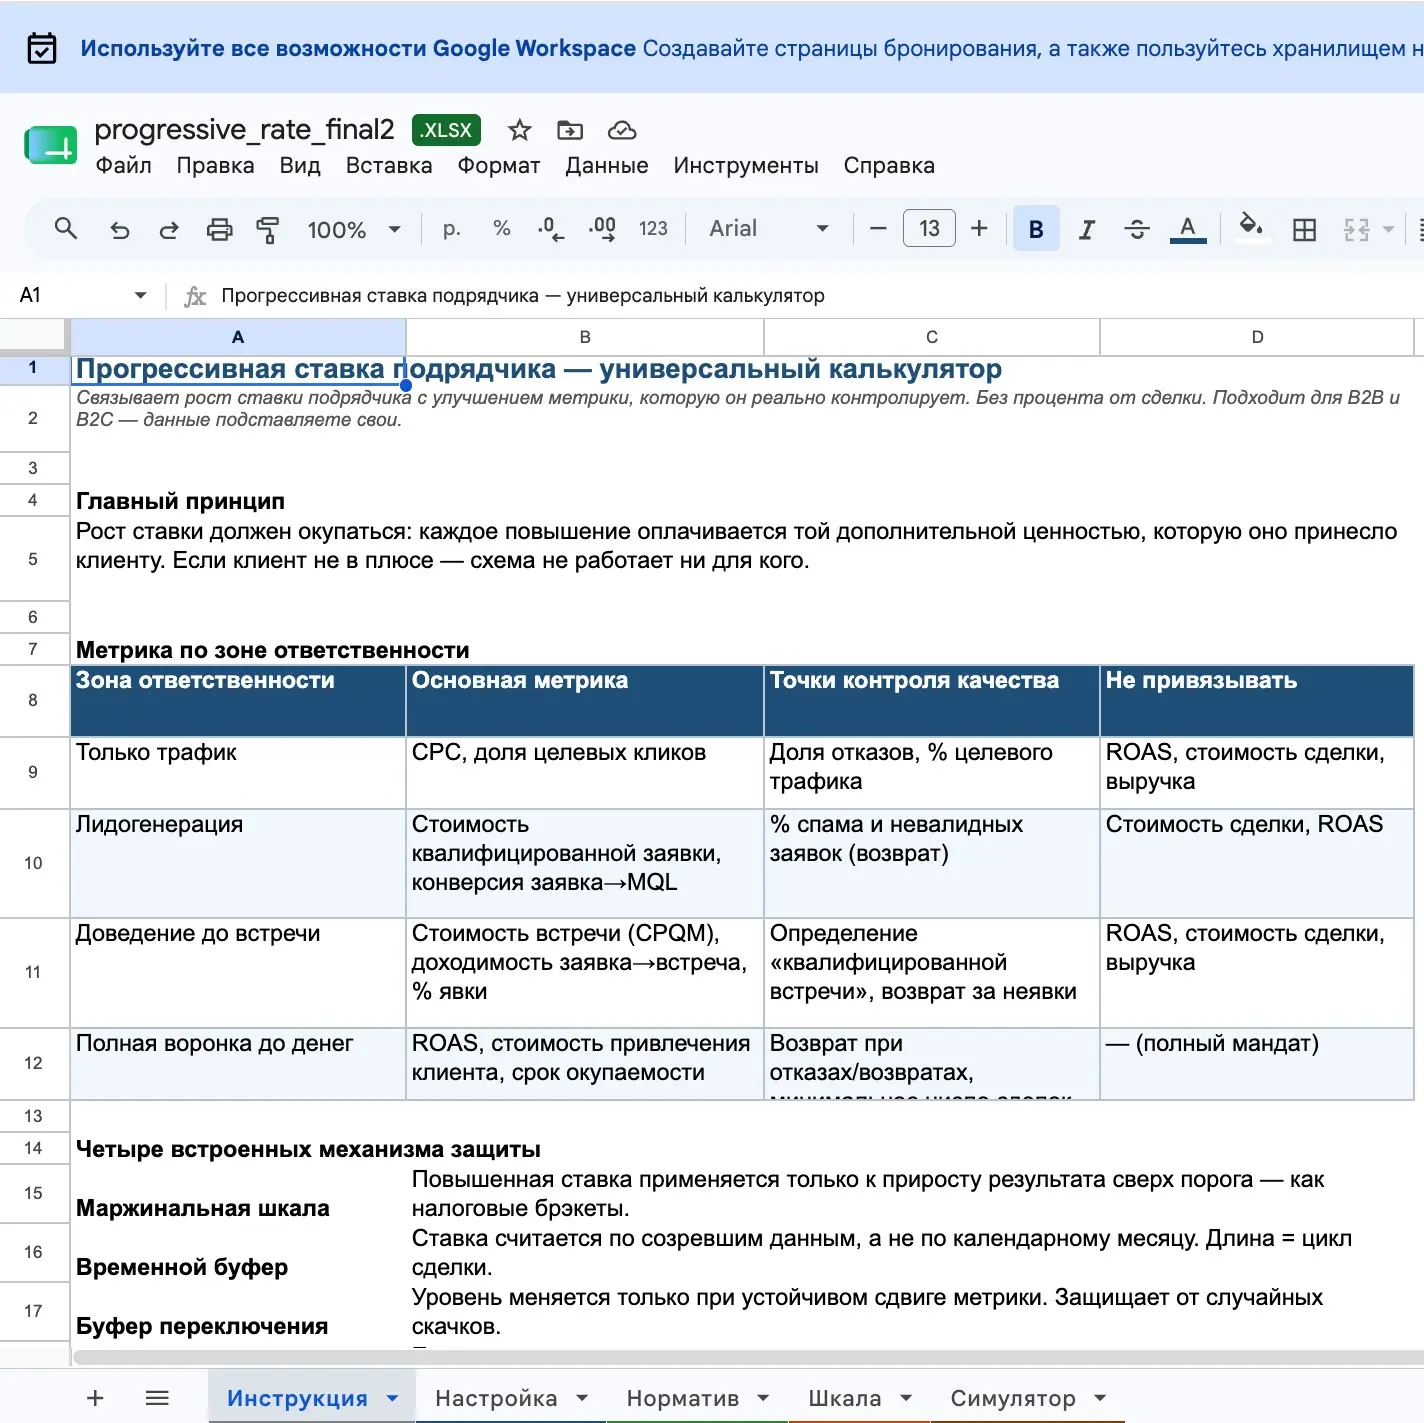Open the name box dropdown arrow
The height and width of the screenshot is (1423, 1424).
(140, 295)
